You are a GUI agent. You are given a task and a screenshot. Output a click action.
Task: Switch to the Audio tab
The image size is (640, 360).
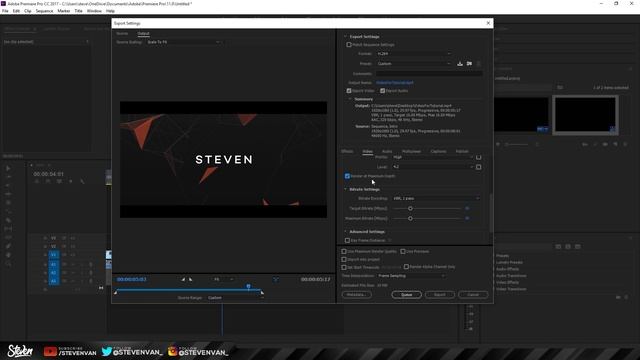(x=387, y=151)
